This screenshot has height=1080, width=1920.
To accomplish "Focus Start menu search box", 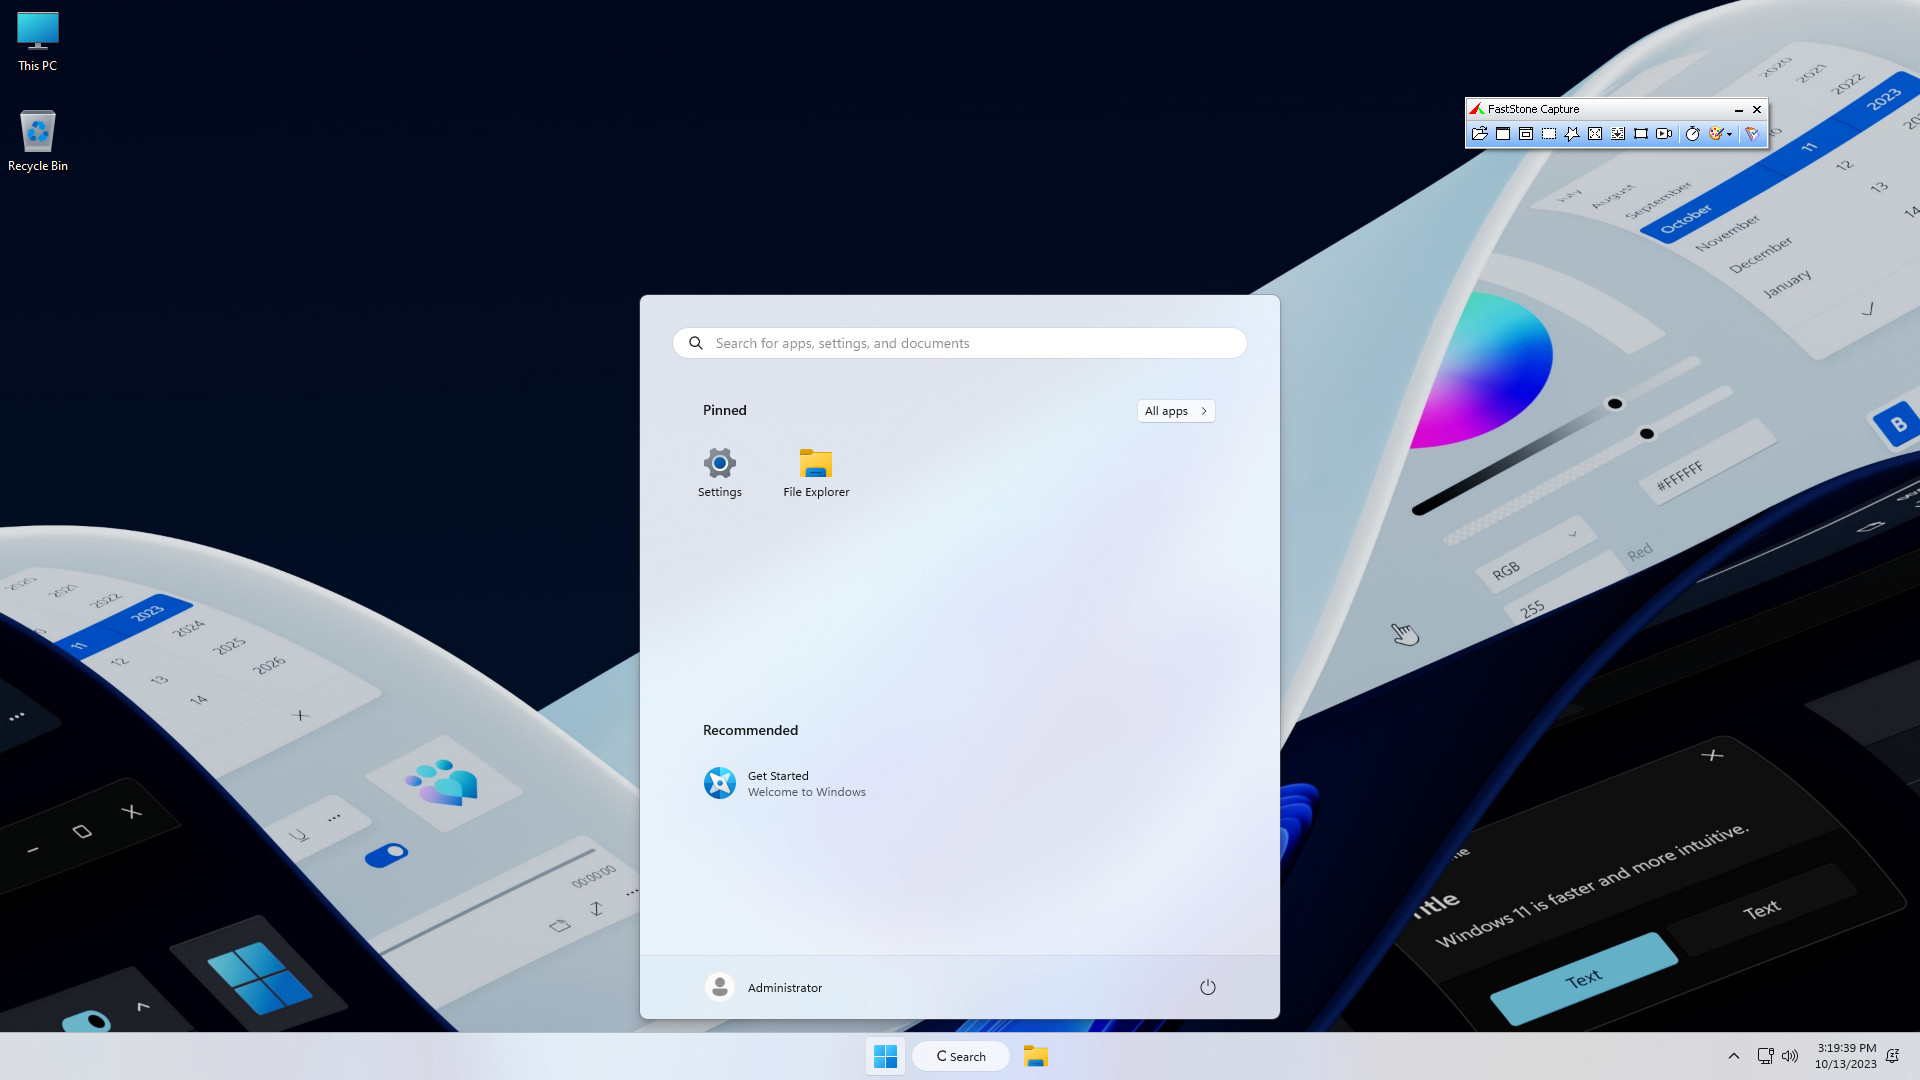I will click(960, 343).
